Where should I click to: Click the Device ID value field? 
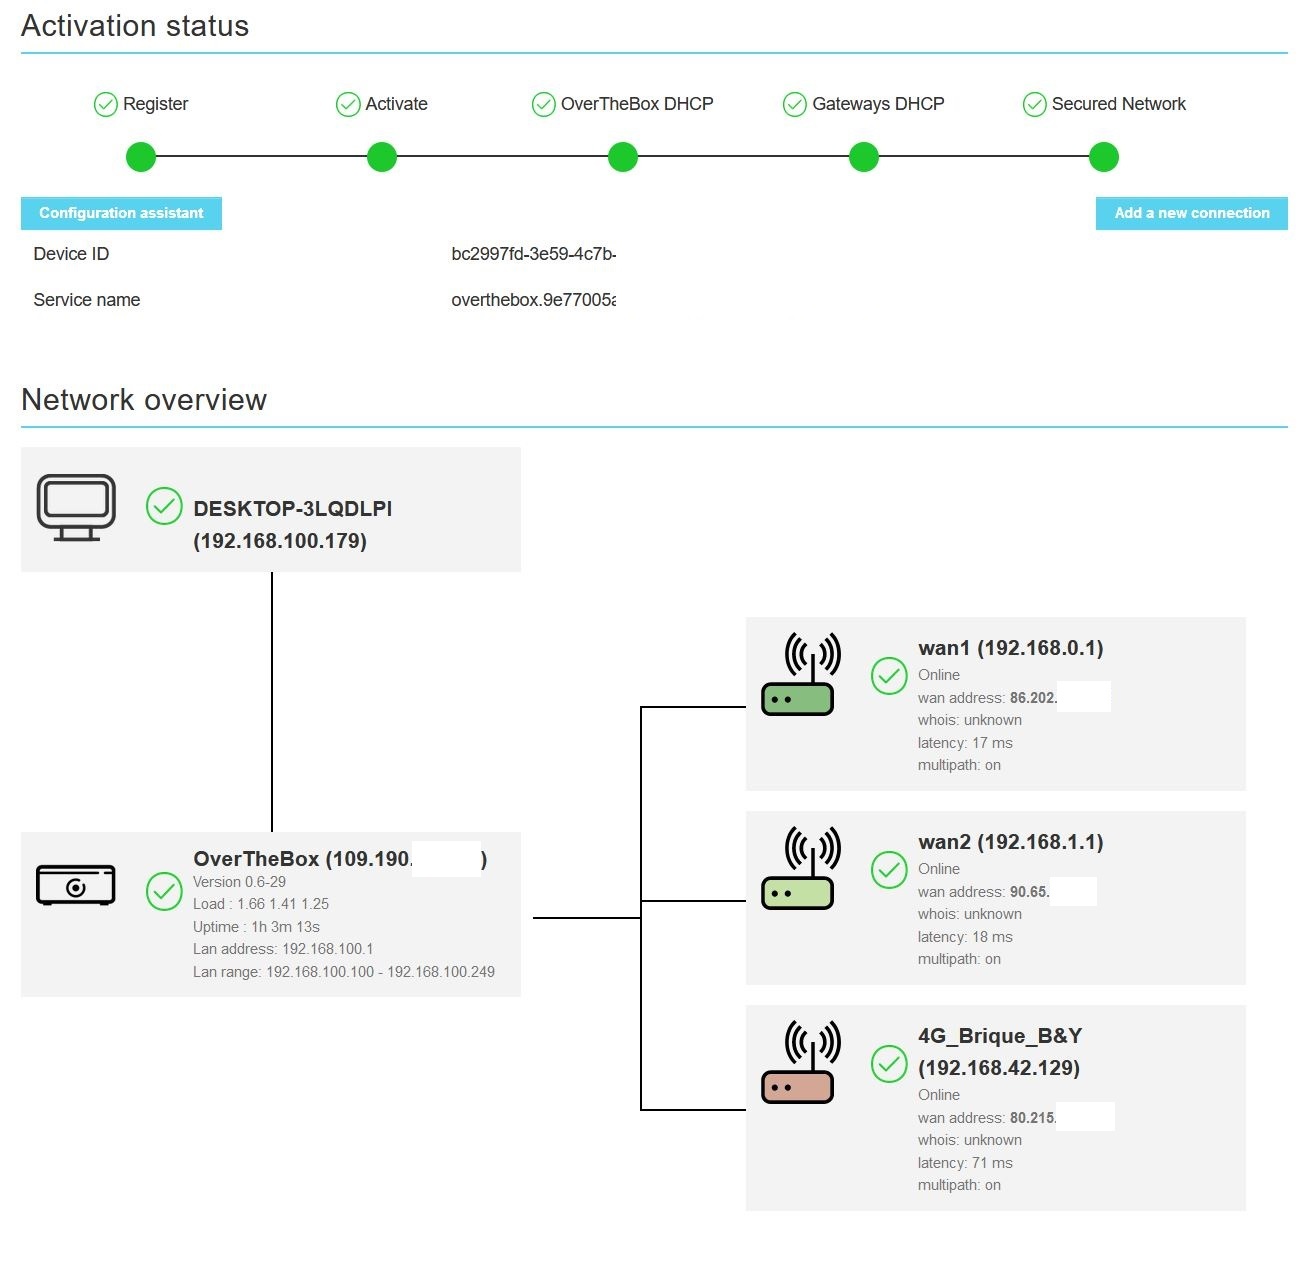pyautogui.click(x=533, y=254)
